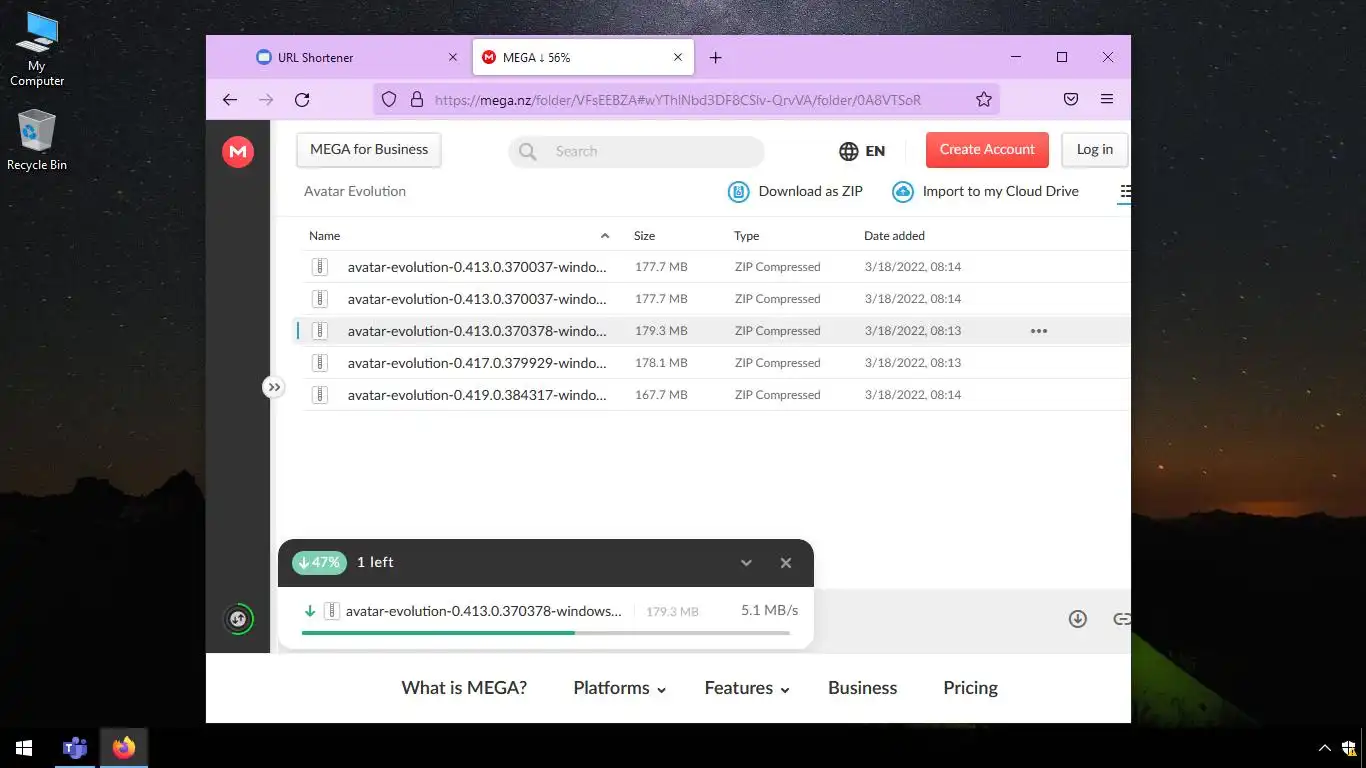1366x768 pixels.
Task: Sort by Type column header
Action: pyautogui.click(x=746, y=236)
